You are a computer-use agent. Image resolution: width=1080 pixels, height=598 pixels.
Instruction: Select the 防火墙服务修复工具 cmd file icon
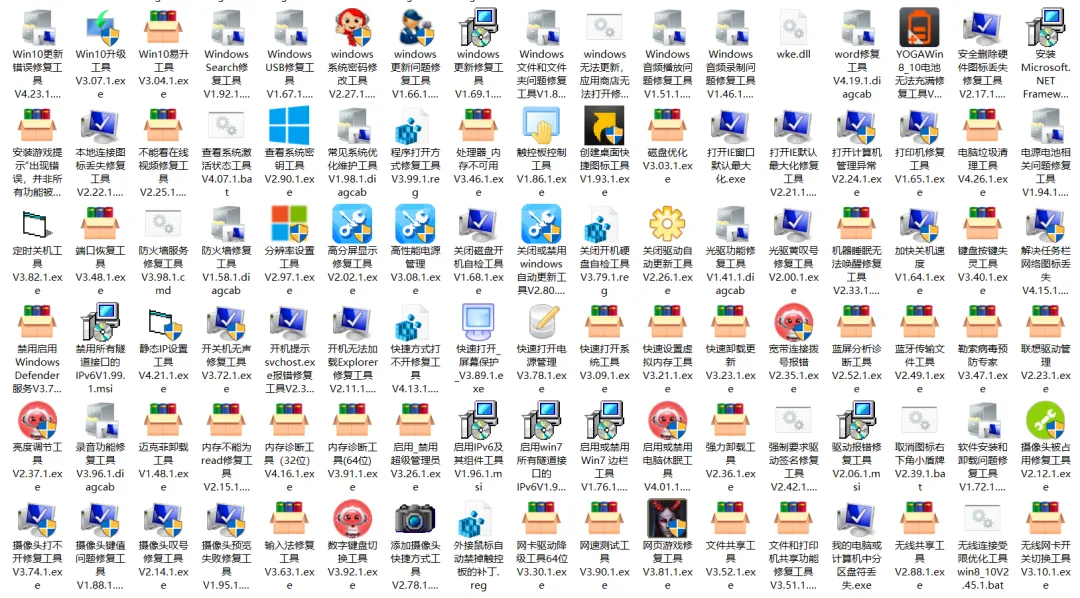tap(163, 225)
